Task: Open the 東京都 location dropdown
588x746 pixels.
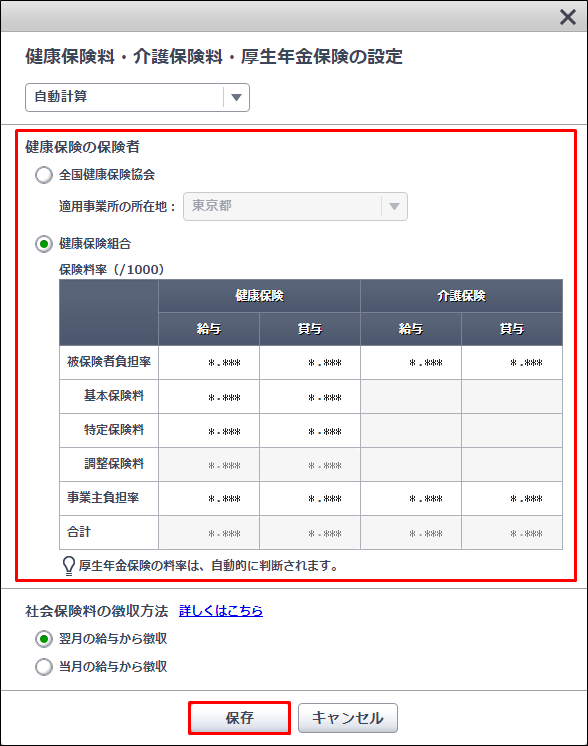Action: click(x=295, y=206)
